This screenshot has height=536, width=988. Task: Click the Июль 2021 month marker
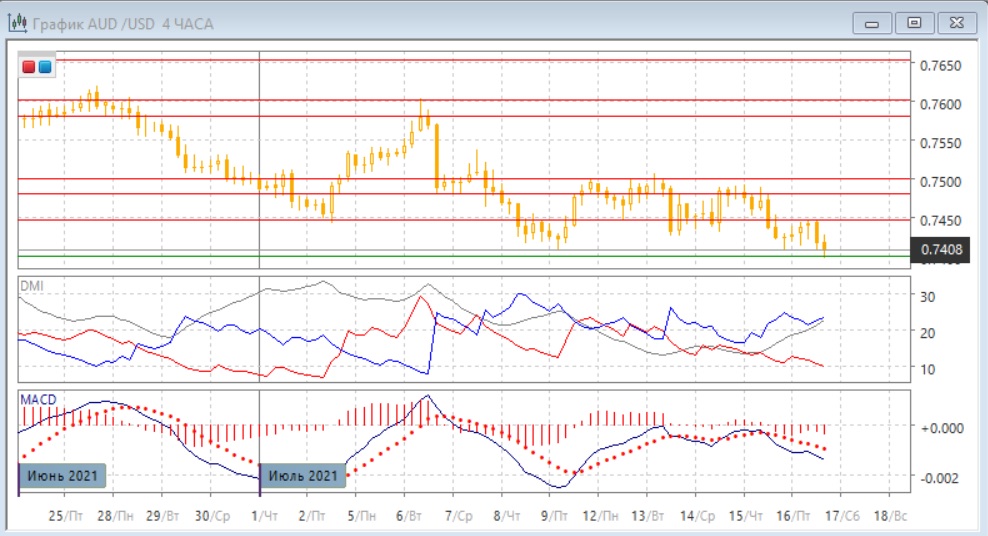click(303, 475)
